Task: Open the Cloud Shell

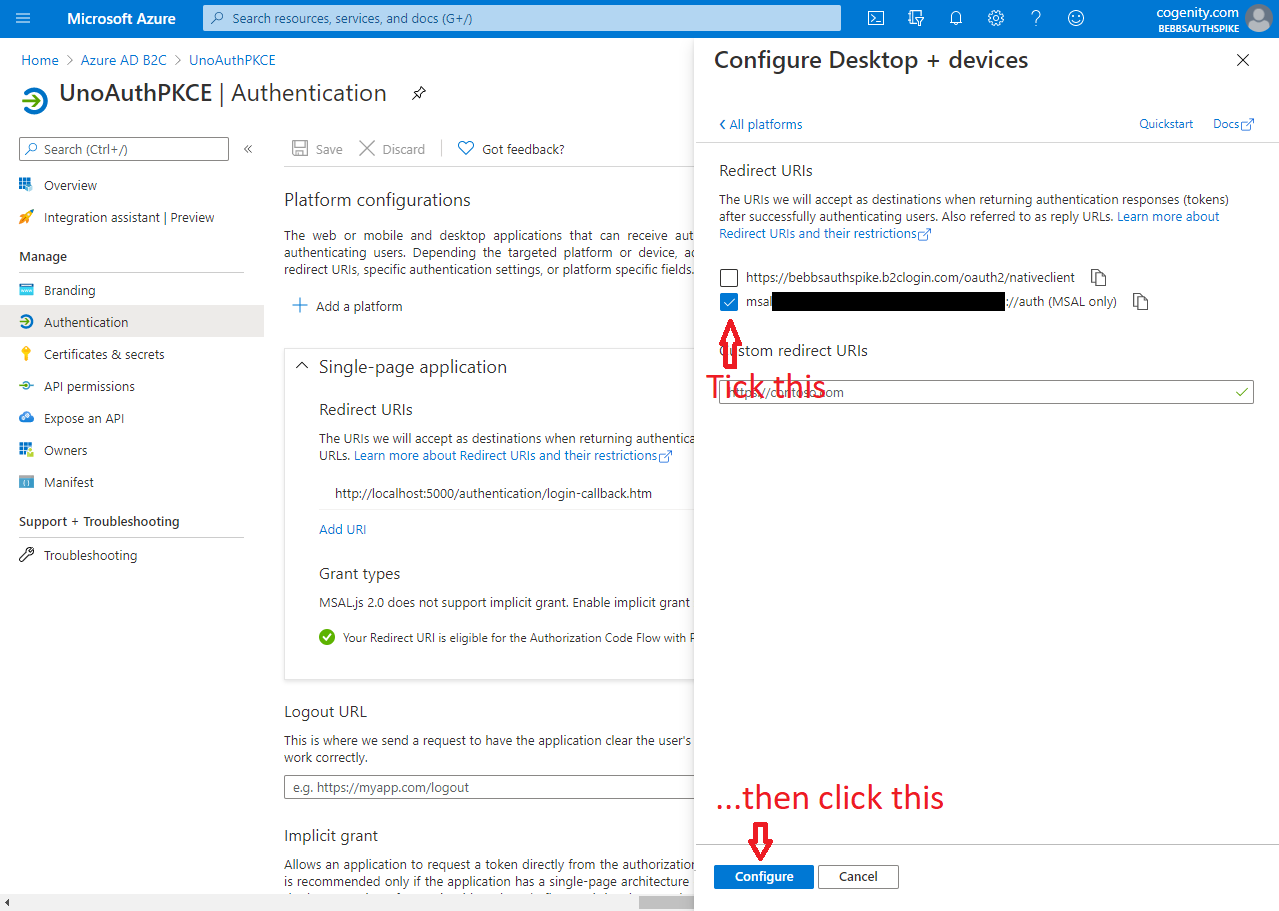Action: [x=875, y=18]
